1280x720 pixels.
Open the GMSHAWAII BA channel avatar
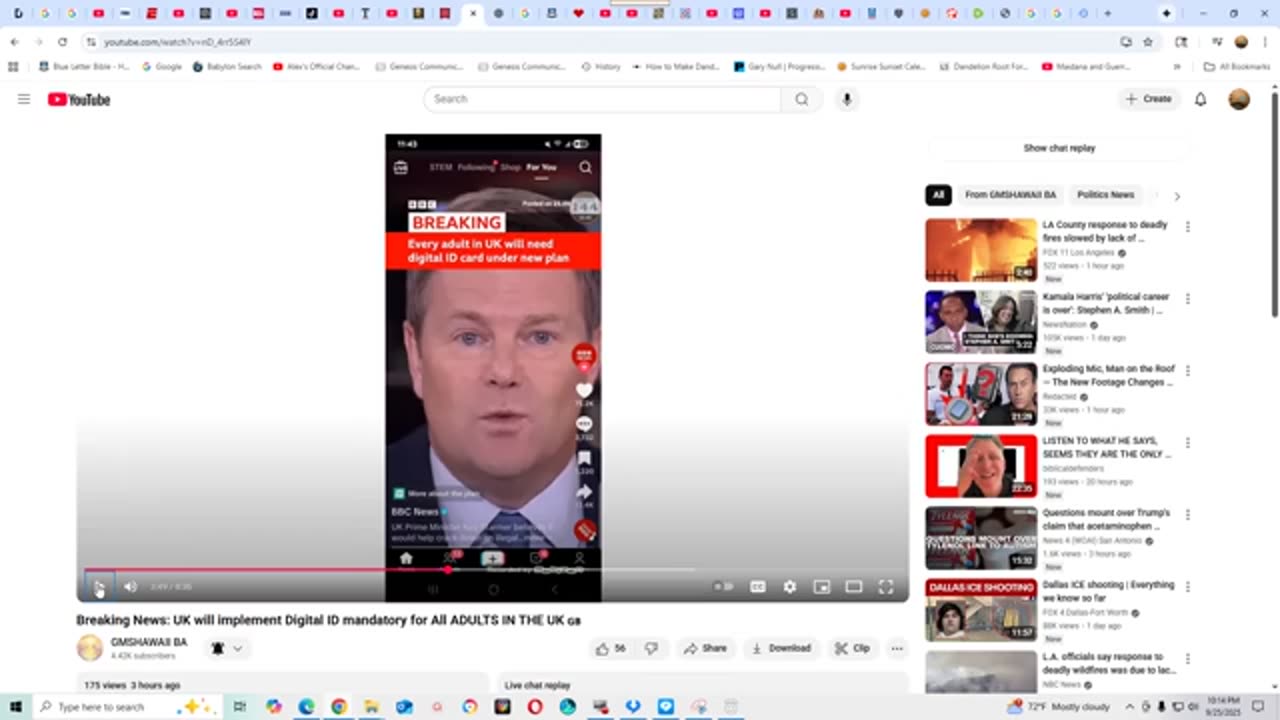[90, 648]
